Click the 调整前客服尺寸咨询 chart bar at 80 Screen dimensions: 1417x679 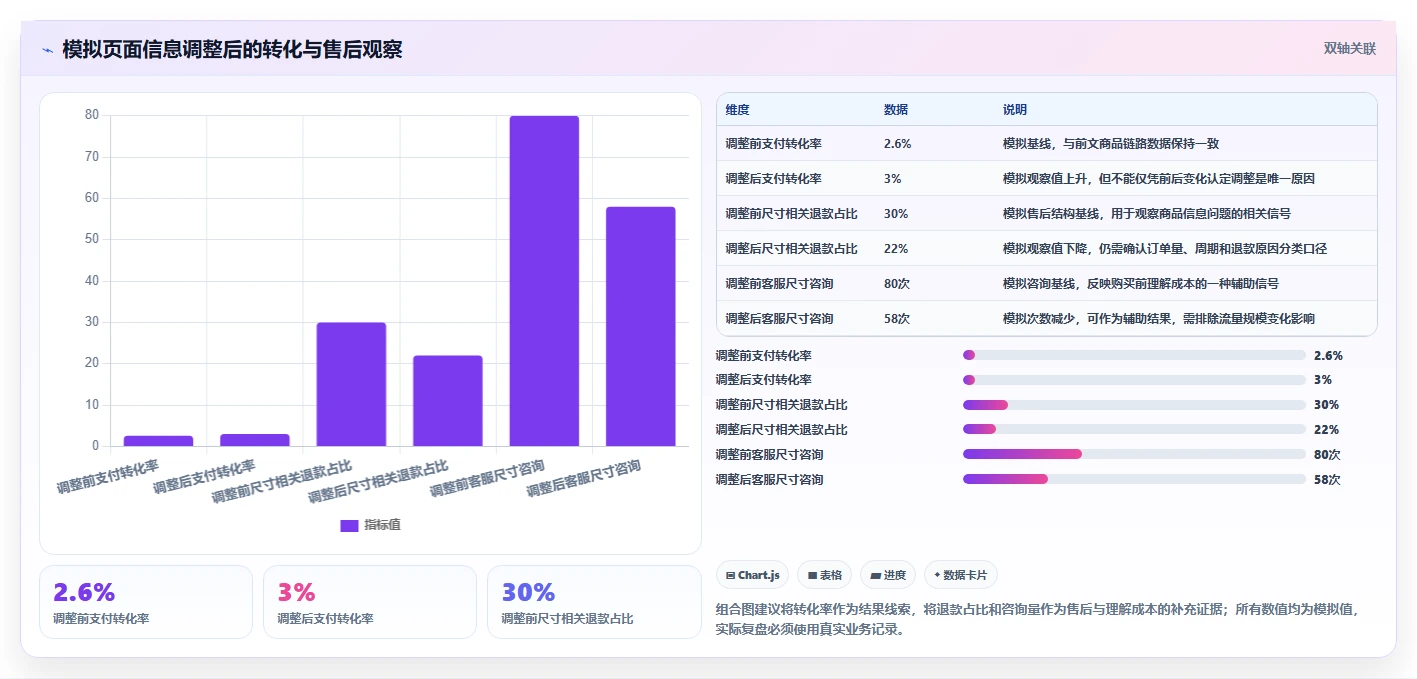pyautogui.click(x=544, y=281)
